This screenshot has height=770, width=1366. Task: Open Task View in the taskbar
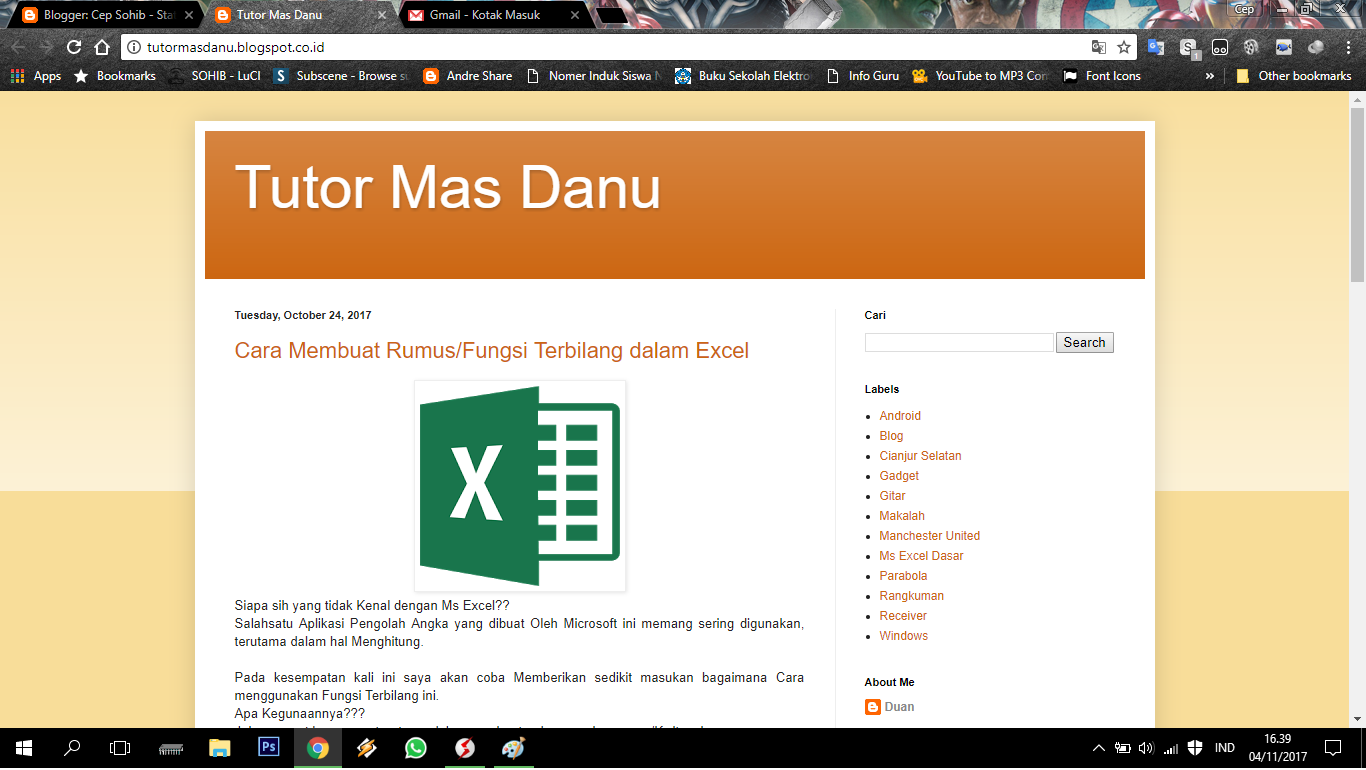click(x=120, y=747)
